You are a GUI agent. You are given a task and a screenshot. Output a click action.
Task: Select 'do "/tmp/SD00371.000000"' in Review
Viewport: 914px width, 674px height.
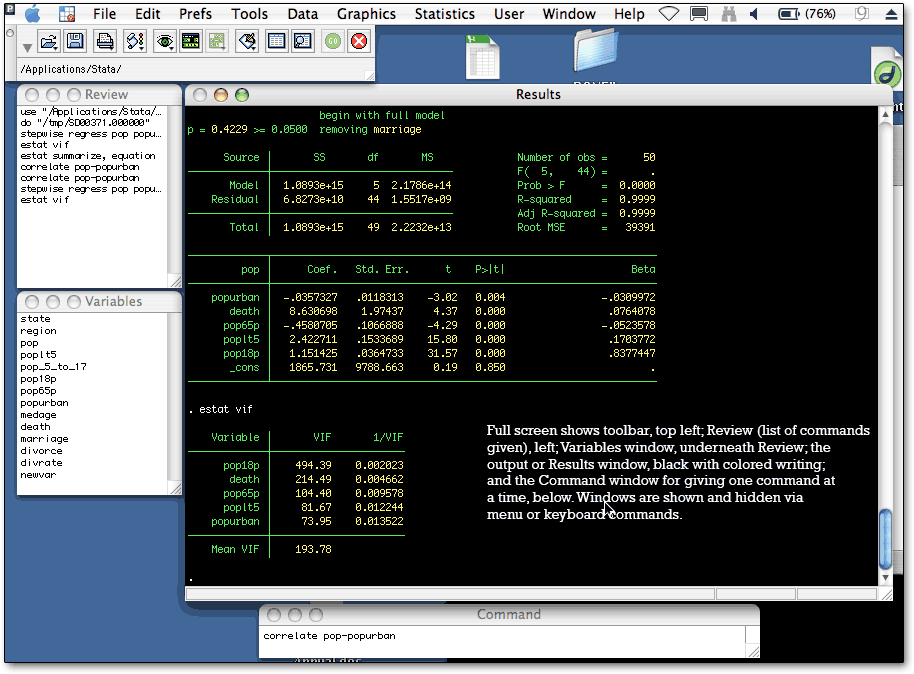(85, 122)
